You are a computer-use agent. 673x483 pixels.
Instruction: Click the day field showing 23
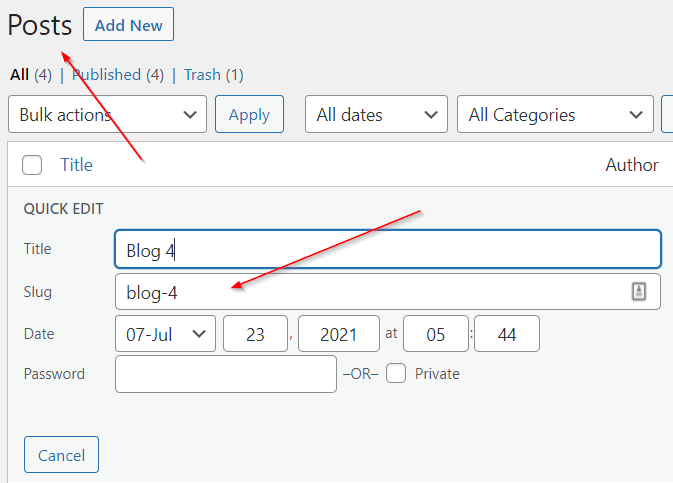click(x=255, y=334)
